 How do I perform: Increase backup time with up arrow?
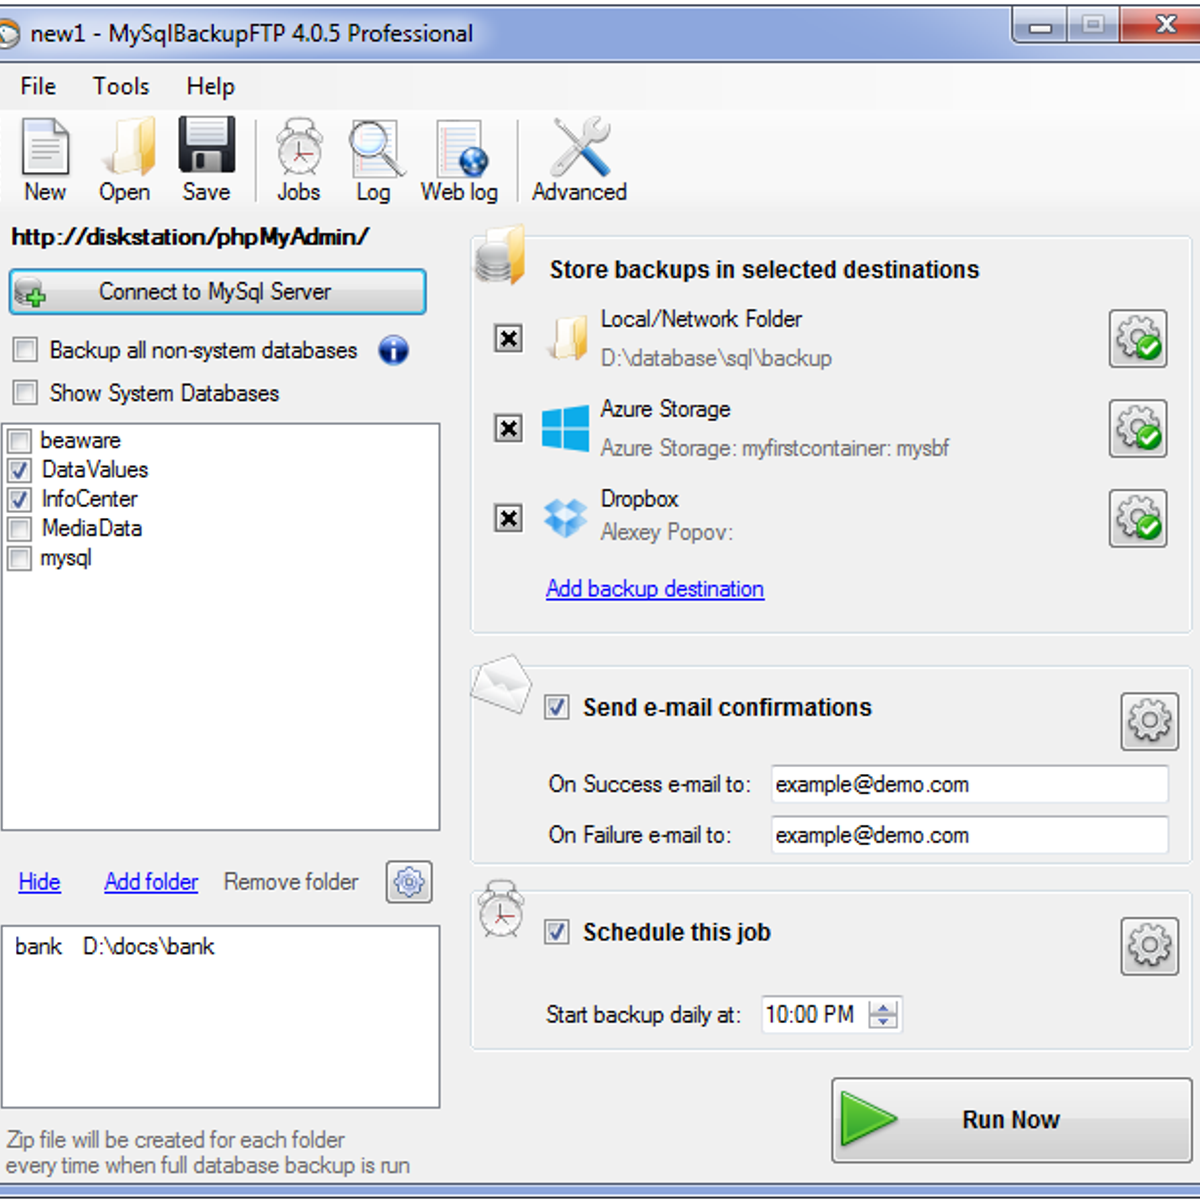click(x=884, y=1007)
